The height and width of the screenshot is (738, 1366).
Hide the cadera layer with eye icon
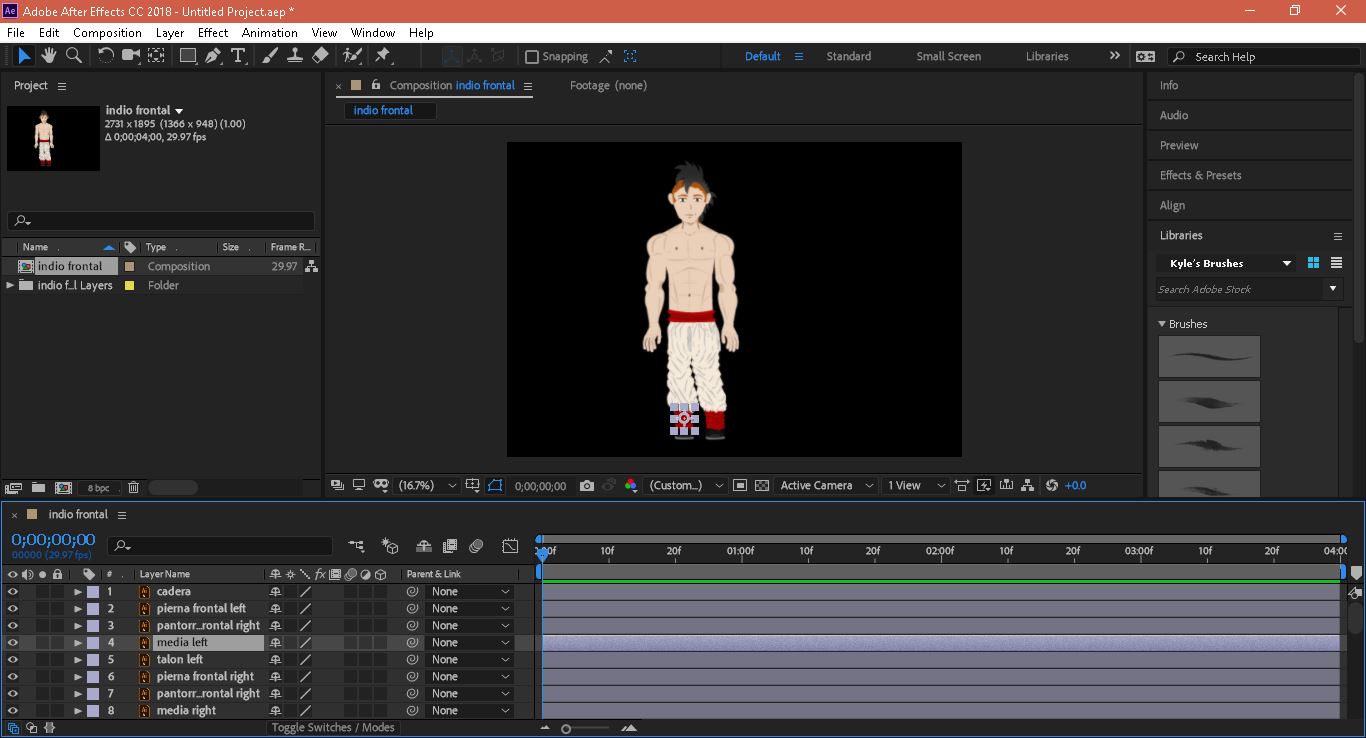pos(13,592)
